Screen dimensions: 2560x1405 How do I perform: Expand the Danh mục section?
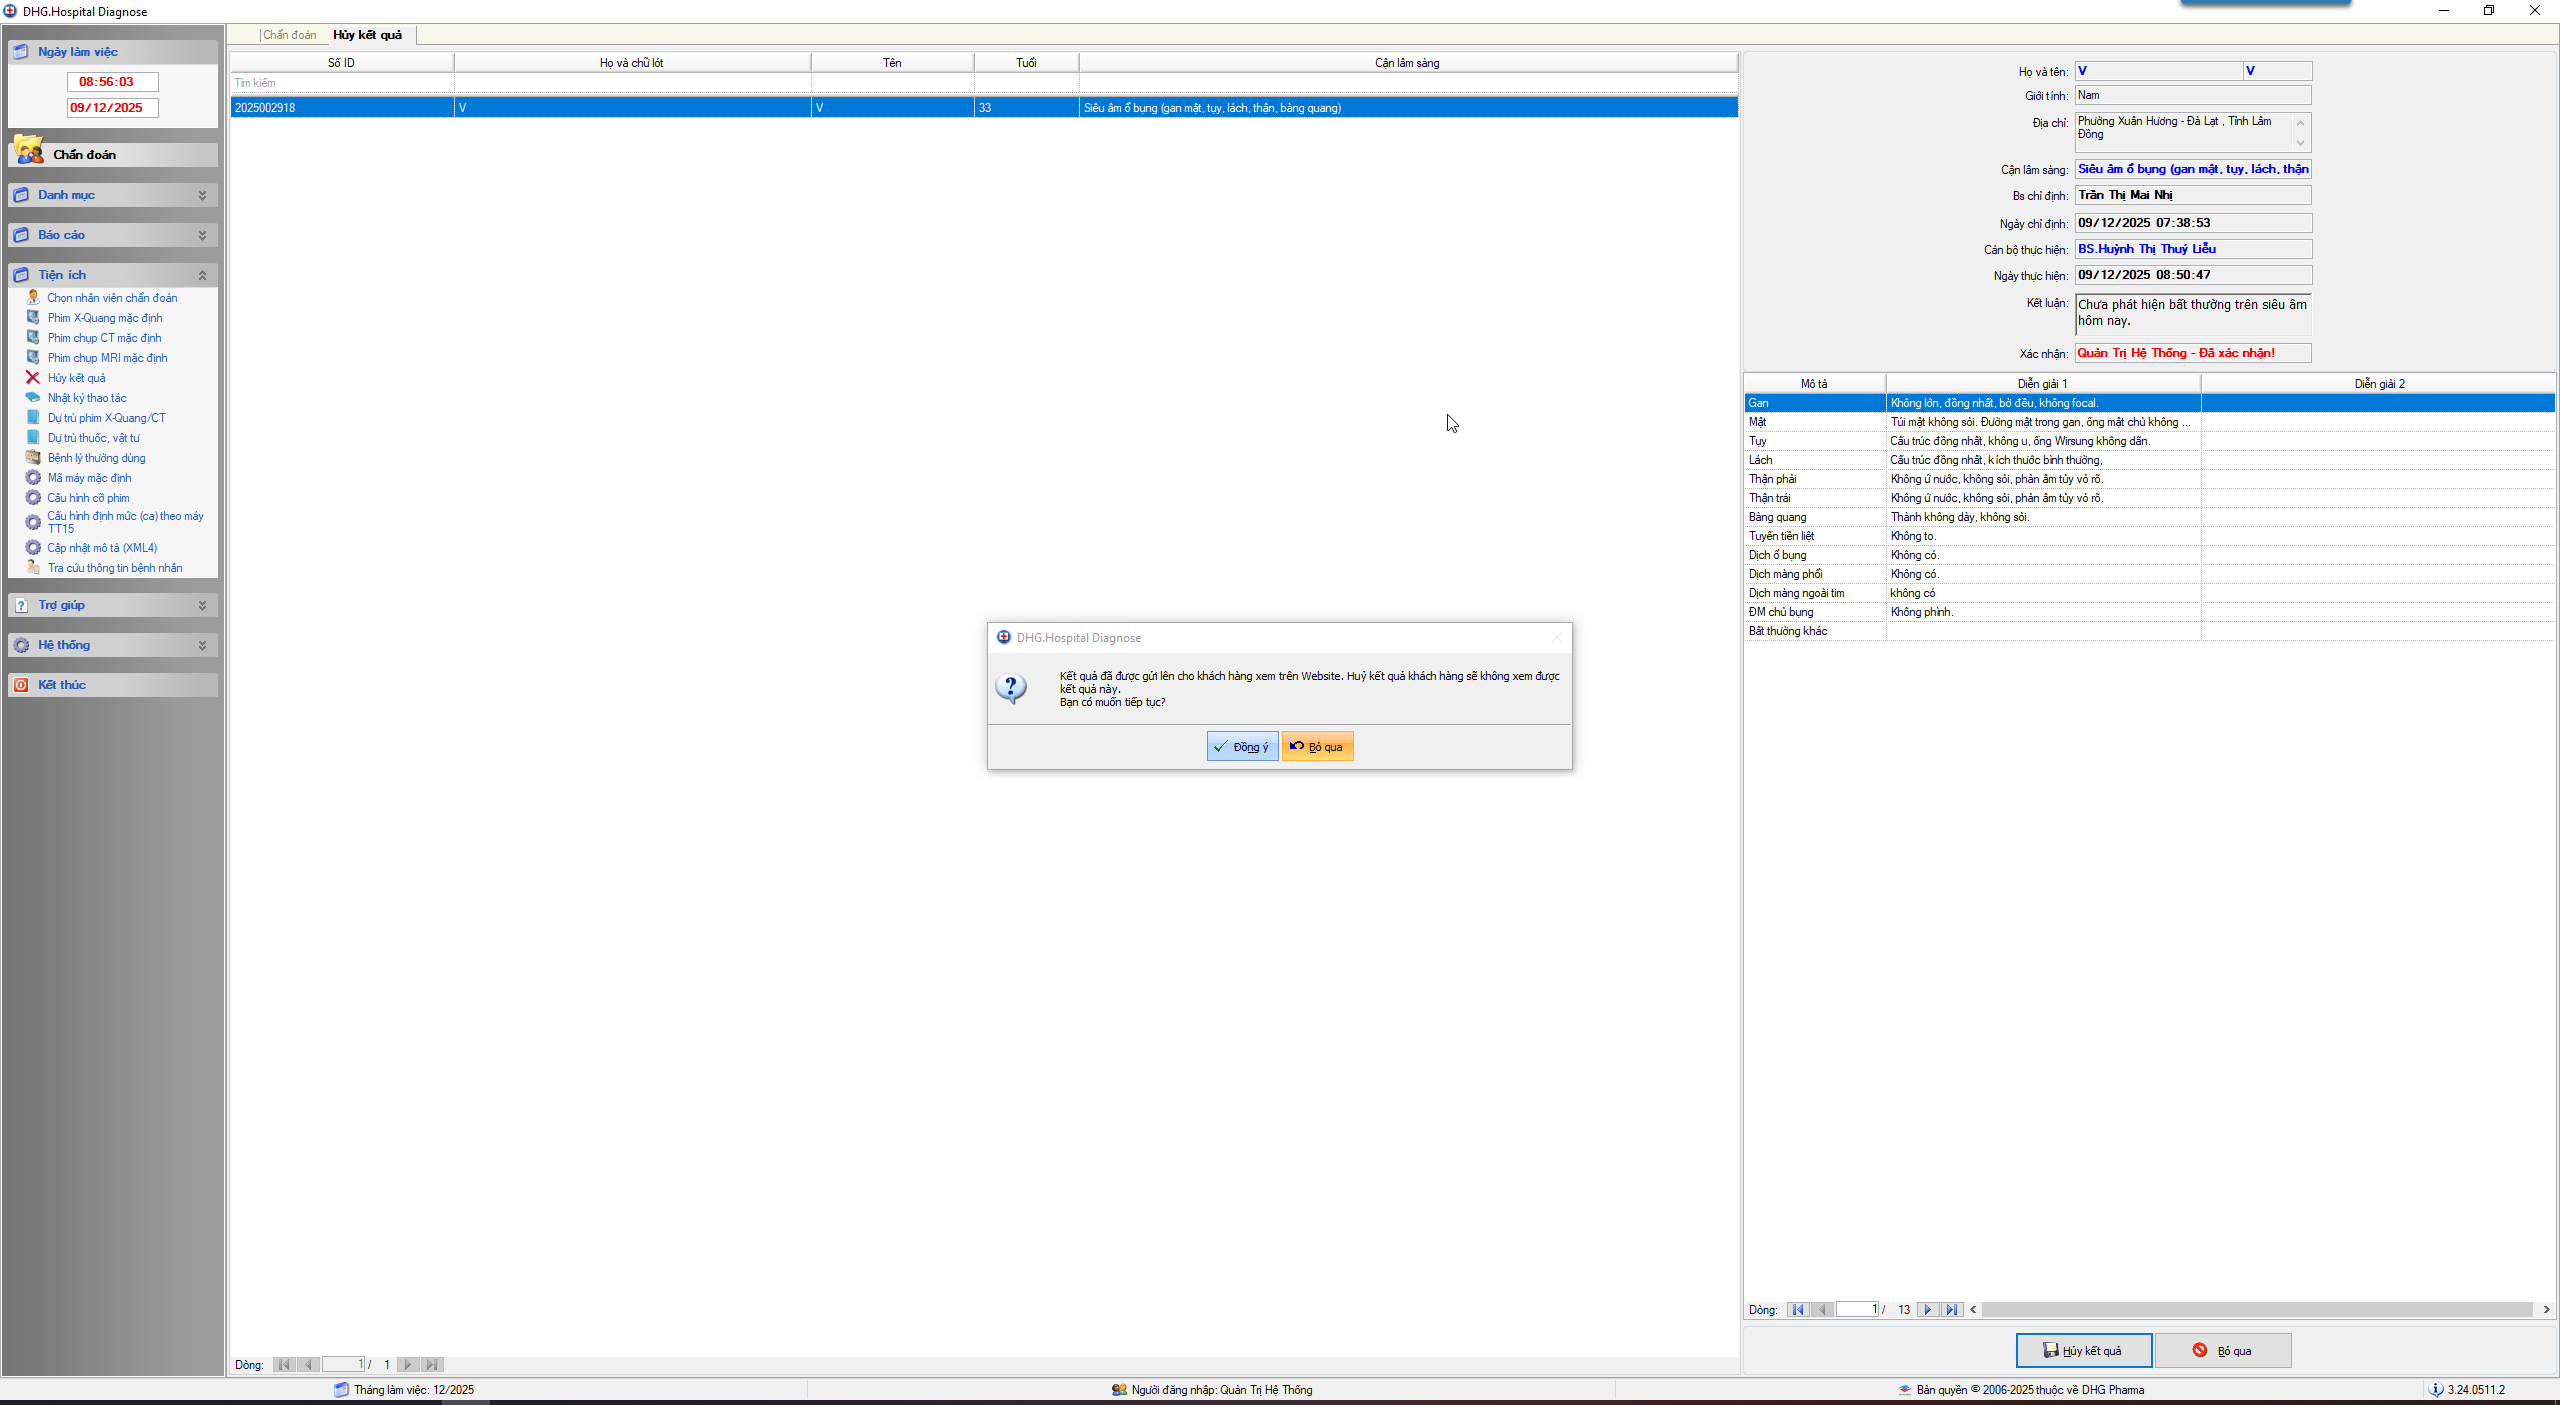(202, 195)
